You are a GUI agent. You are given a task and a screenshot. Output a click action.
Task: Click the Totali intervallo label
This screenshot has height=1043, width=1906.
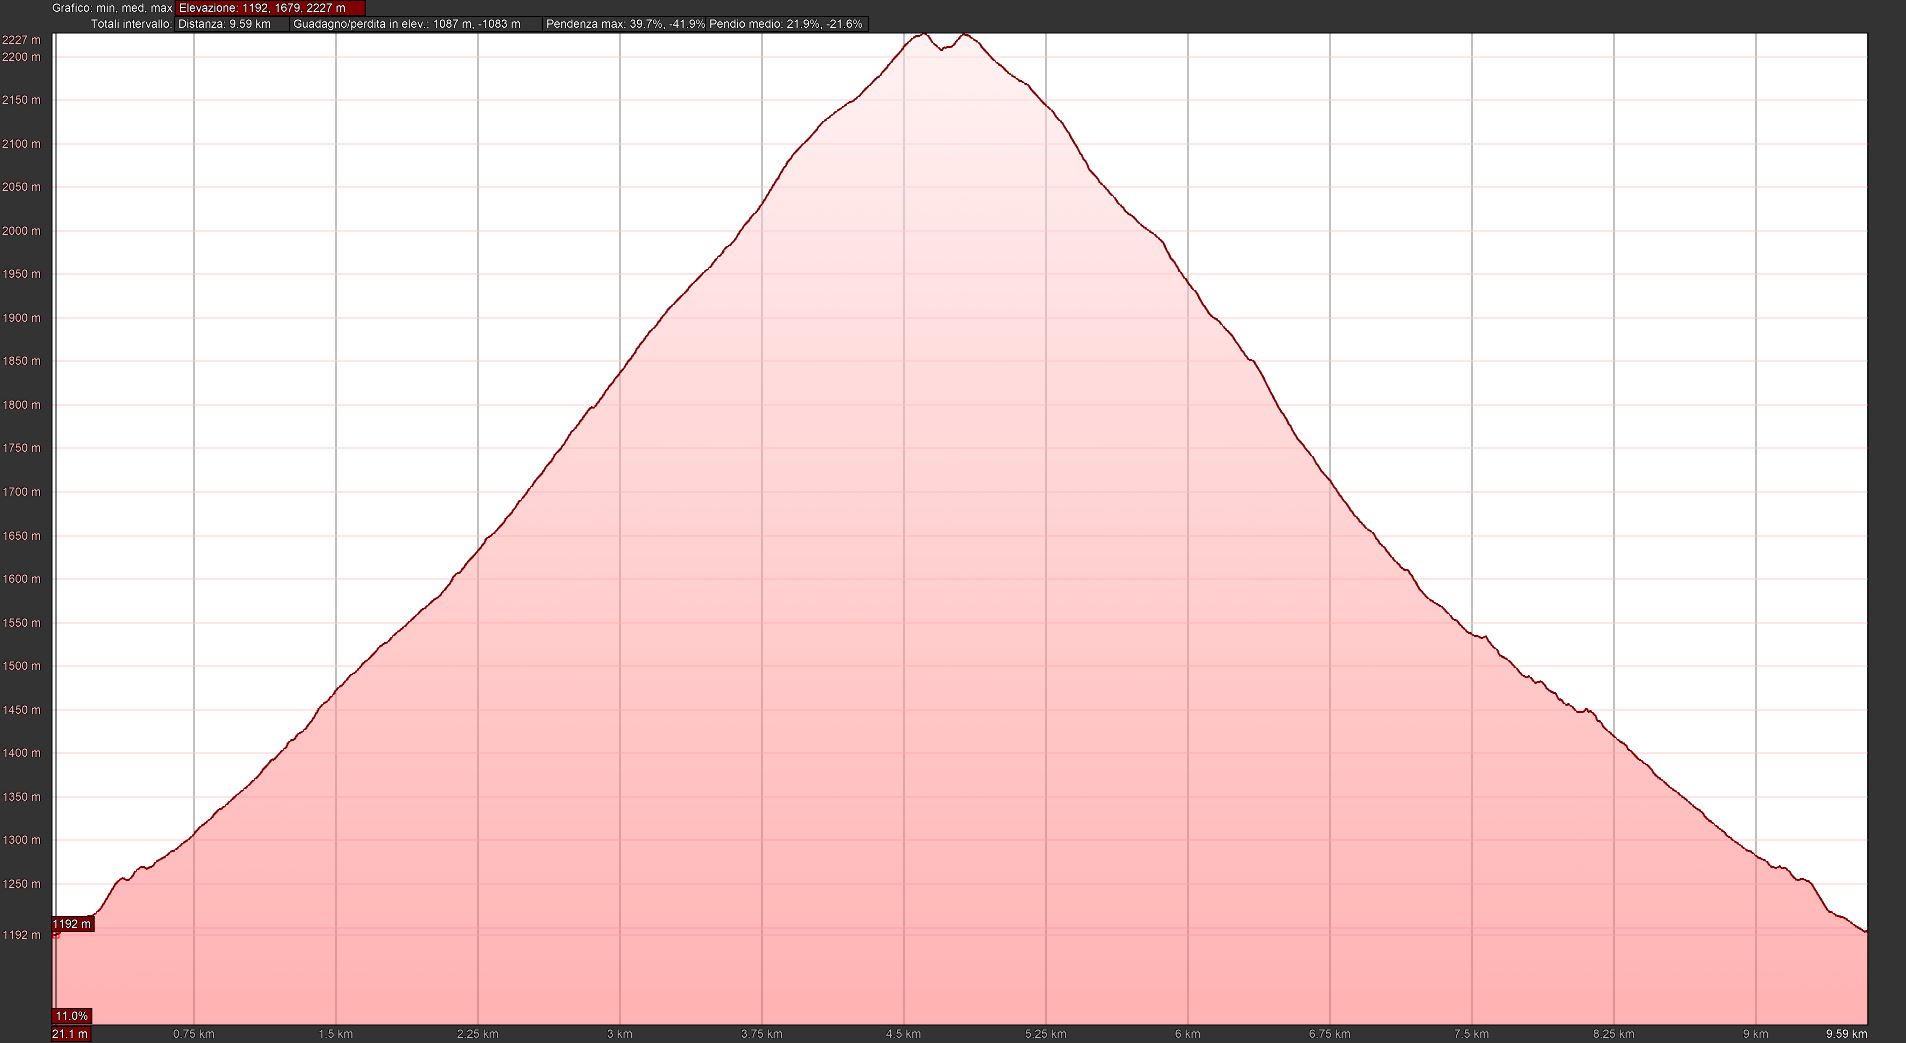pyautogui.click(x=131, y=24)
